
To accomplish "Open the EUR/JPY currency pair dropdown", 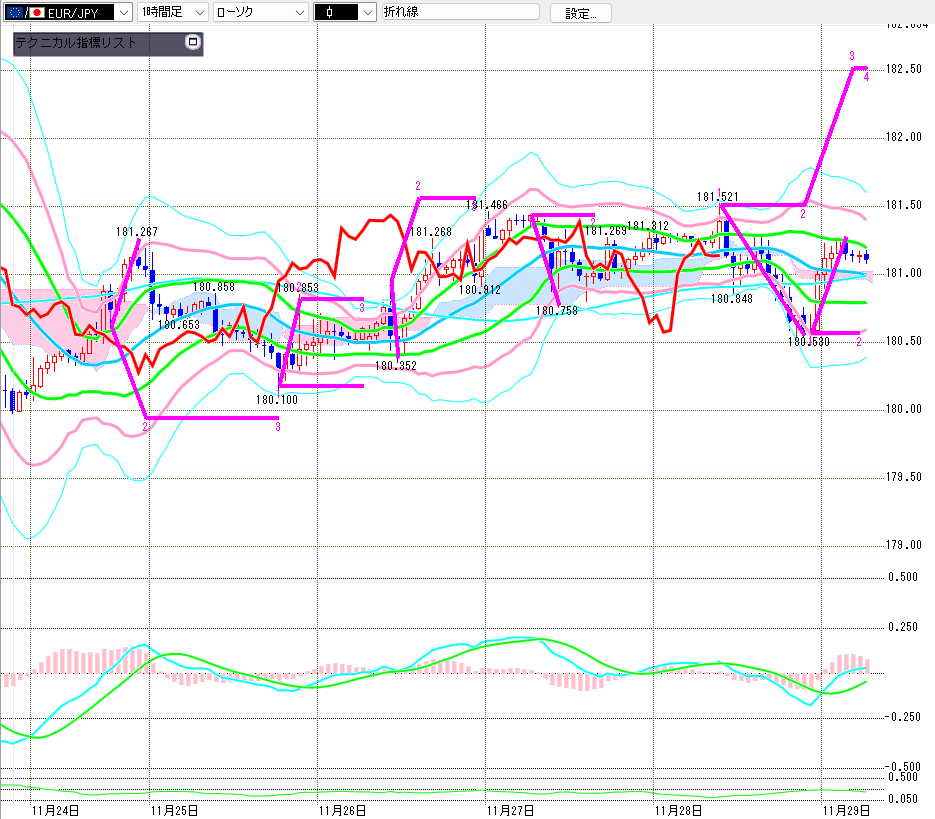I will (122, 12).
